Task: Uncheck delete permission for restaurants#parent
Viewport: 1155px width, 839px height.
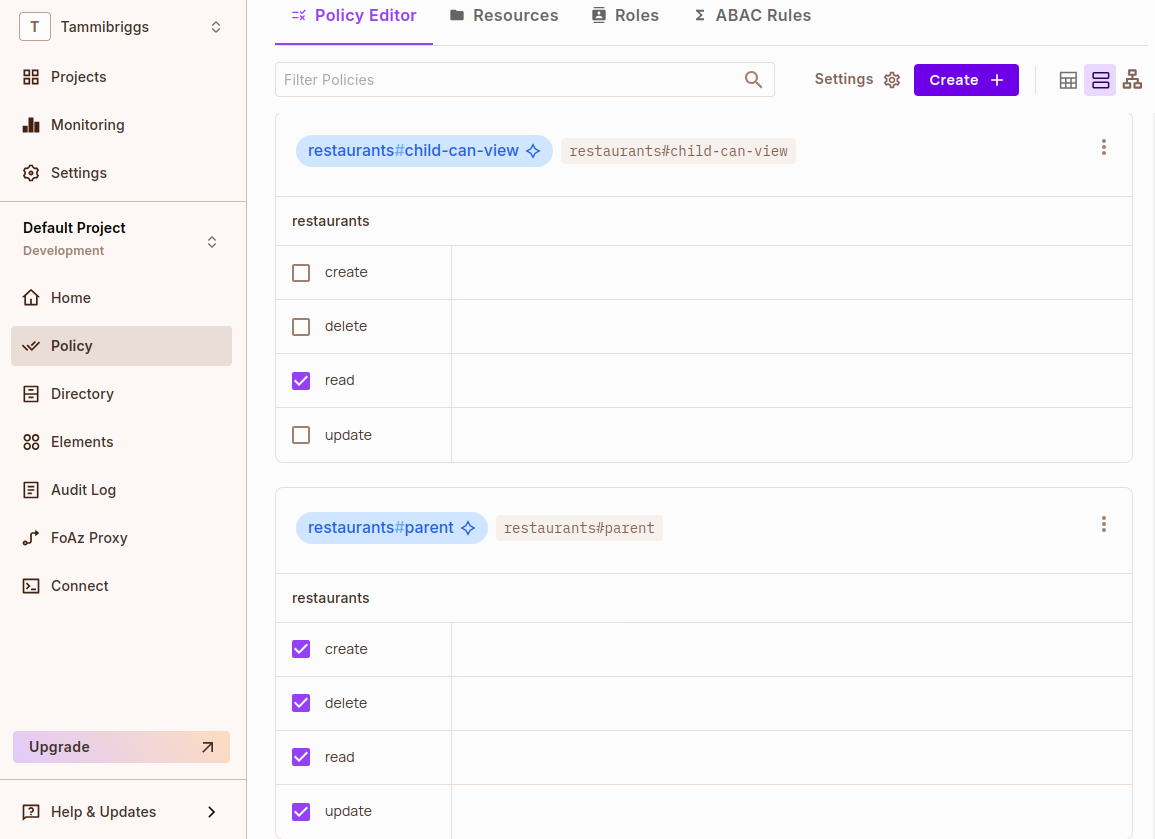Action: click(301, 703)
